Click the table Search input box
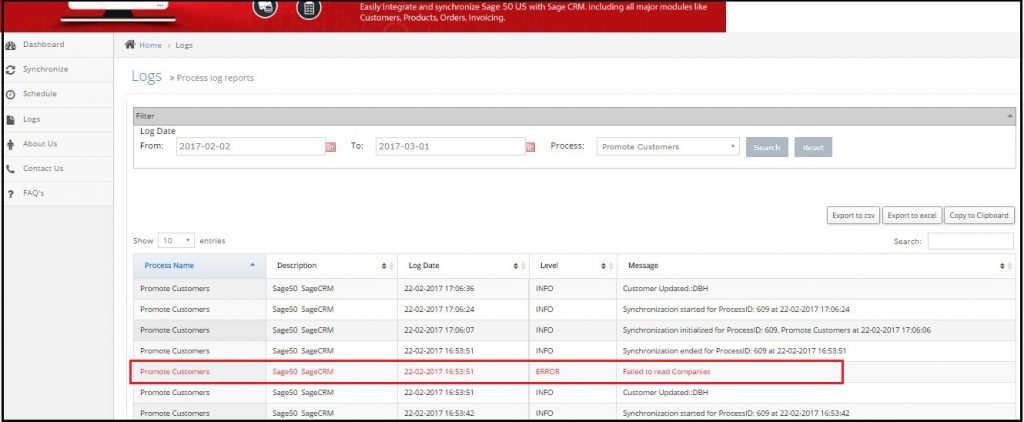 970,241
